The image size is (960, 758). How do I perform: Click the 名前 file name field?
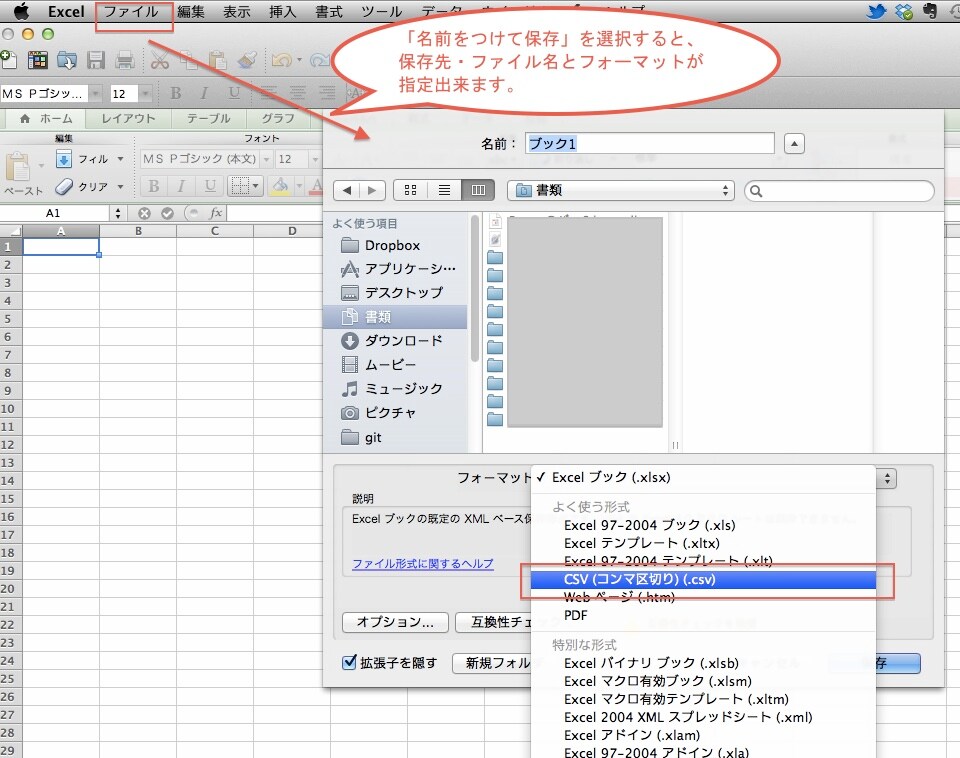tap(650, 144)
